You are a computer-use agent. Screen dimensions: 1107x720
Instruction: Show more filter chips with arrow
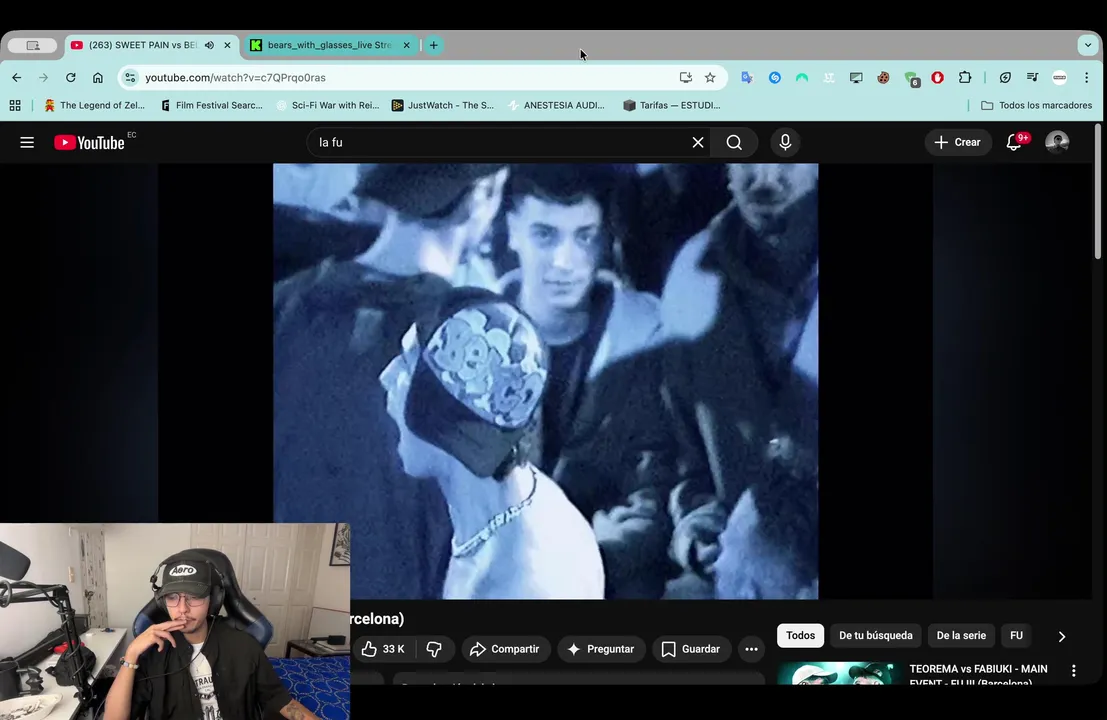click(1062, 636)
